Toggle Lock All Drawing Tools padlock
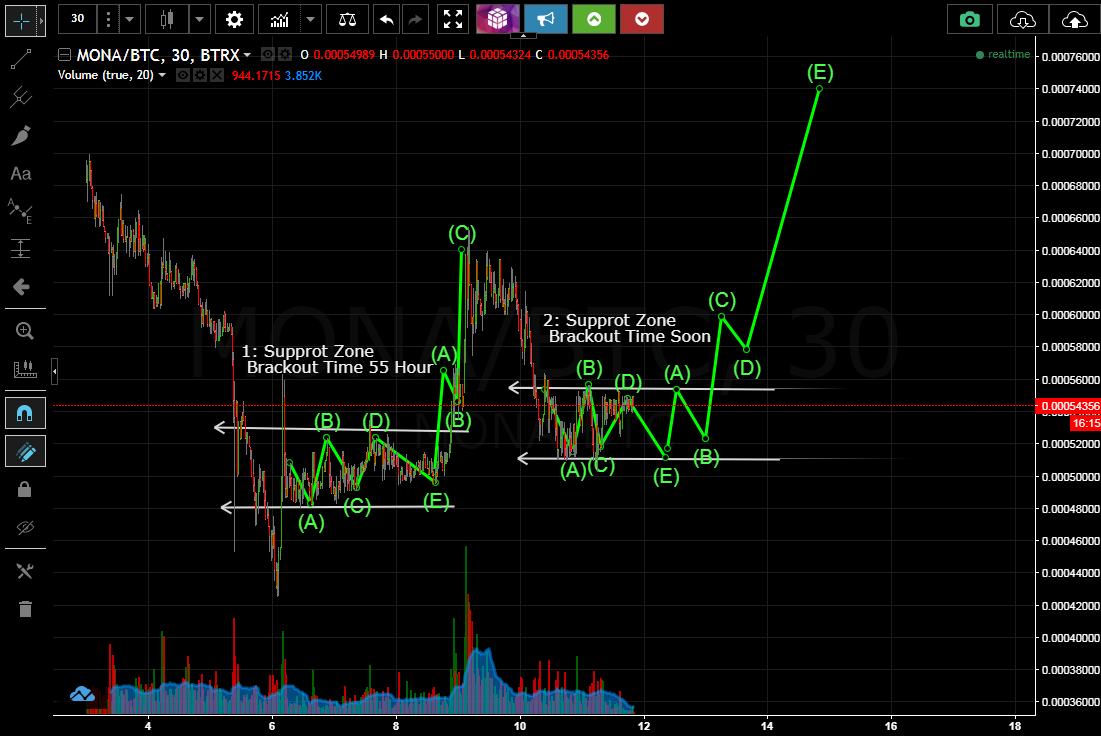The height and width of the screenshot is (736, 1101). point(25,489)
